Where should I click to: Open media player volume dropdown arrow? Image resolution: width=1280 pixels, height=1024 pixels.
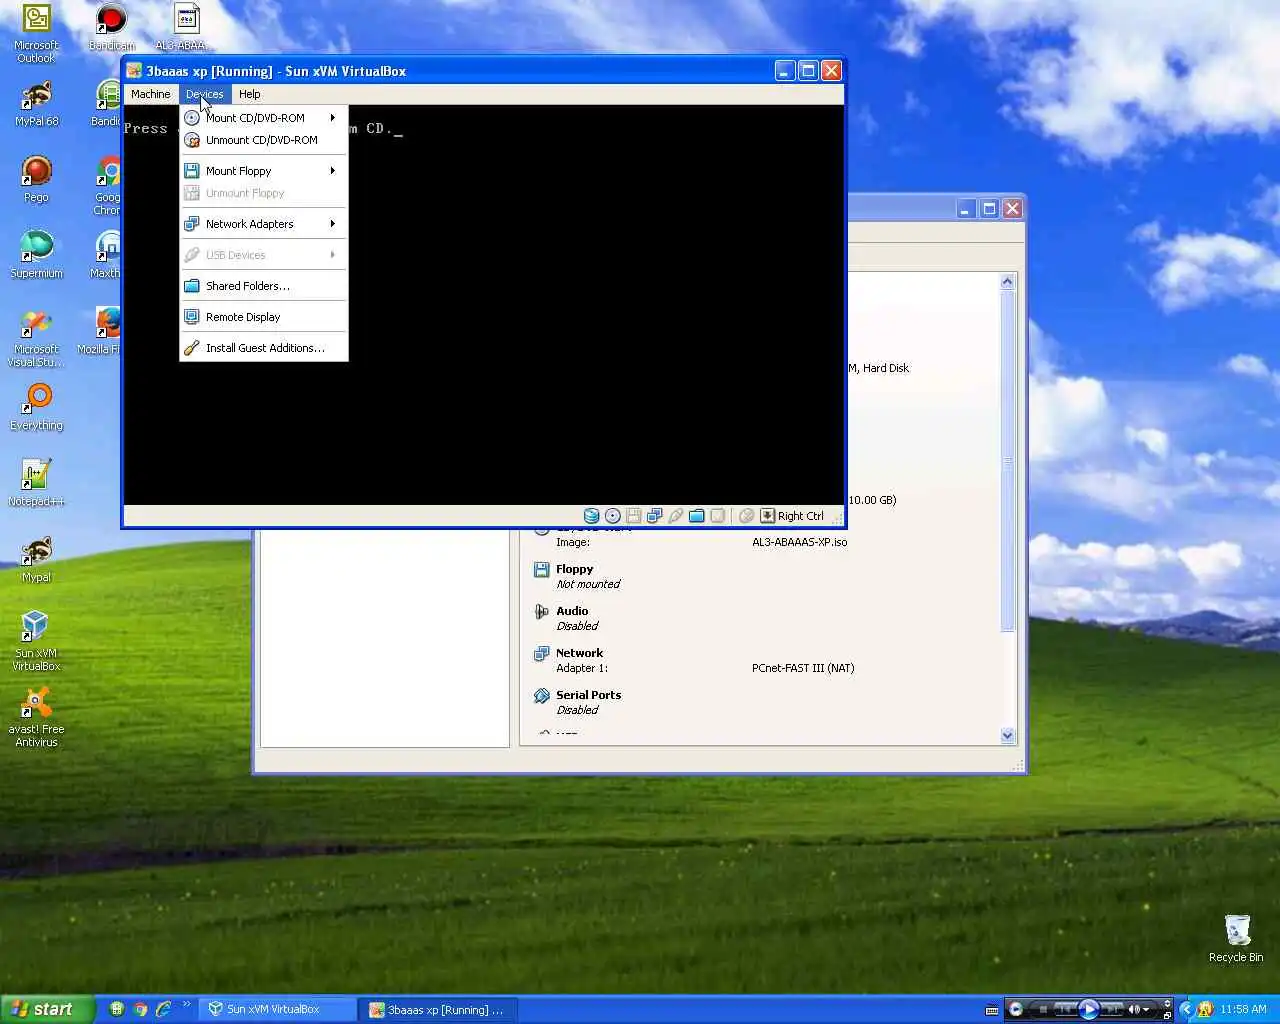(x=1145, y=1009)
